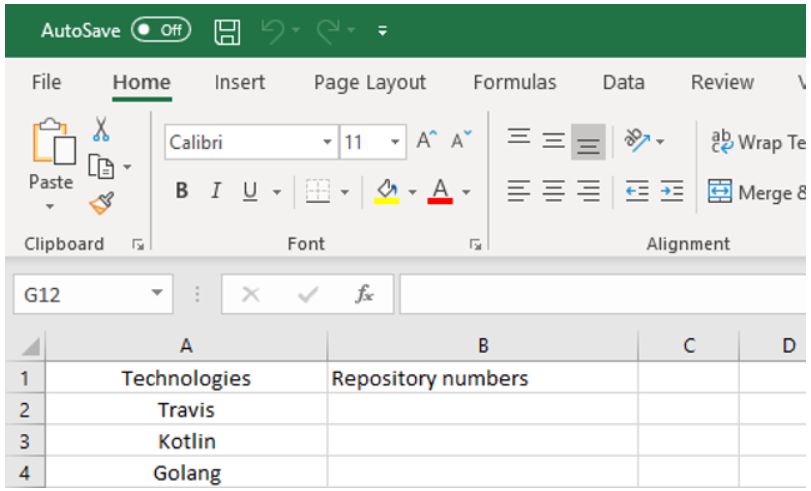Open the File tab
811x491 pixels.
[x=46, y=82]
